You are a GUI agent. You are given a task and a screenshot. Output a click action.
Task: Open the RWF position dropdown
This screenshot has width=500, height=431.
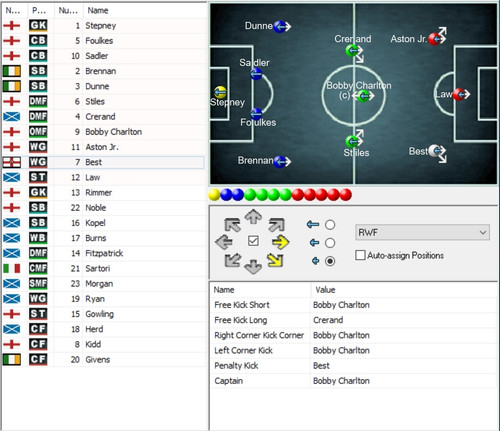click(422, 232)
